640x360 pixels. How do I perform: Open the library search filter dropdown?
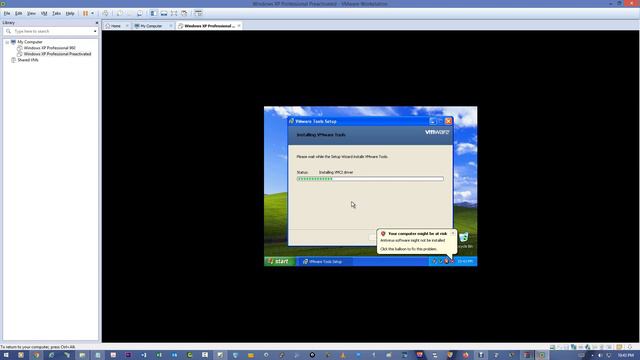[x=95, y=31]
